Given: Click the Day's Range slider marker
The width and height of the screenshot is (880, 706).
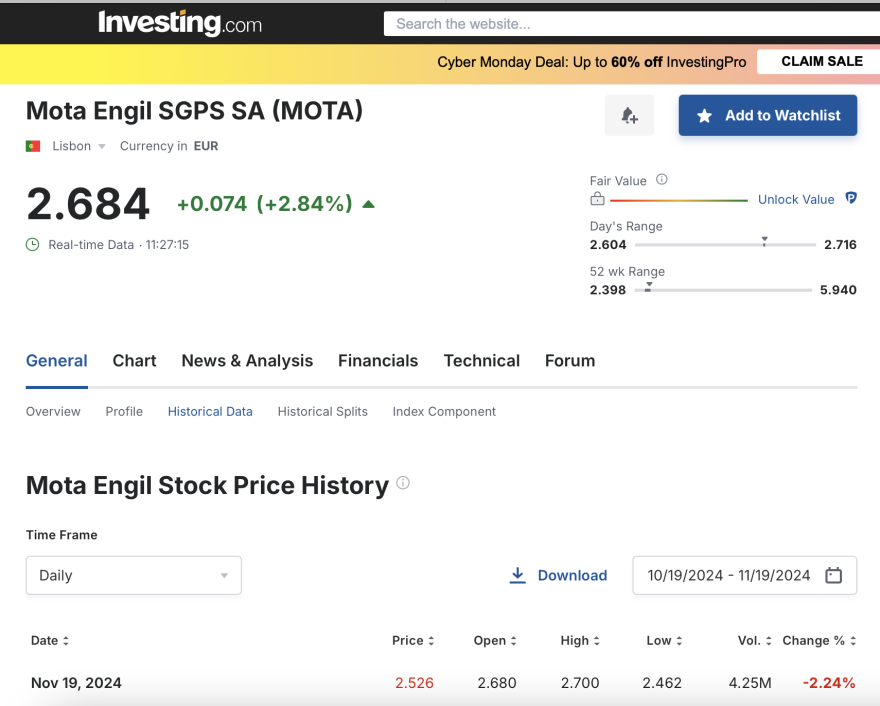Looking at the screenshot, I should (764, 242).
